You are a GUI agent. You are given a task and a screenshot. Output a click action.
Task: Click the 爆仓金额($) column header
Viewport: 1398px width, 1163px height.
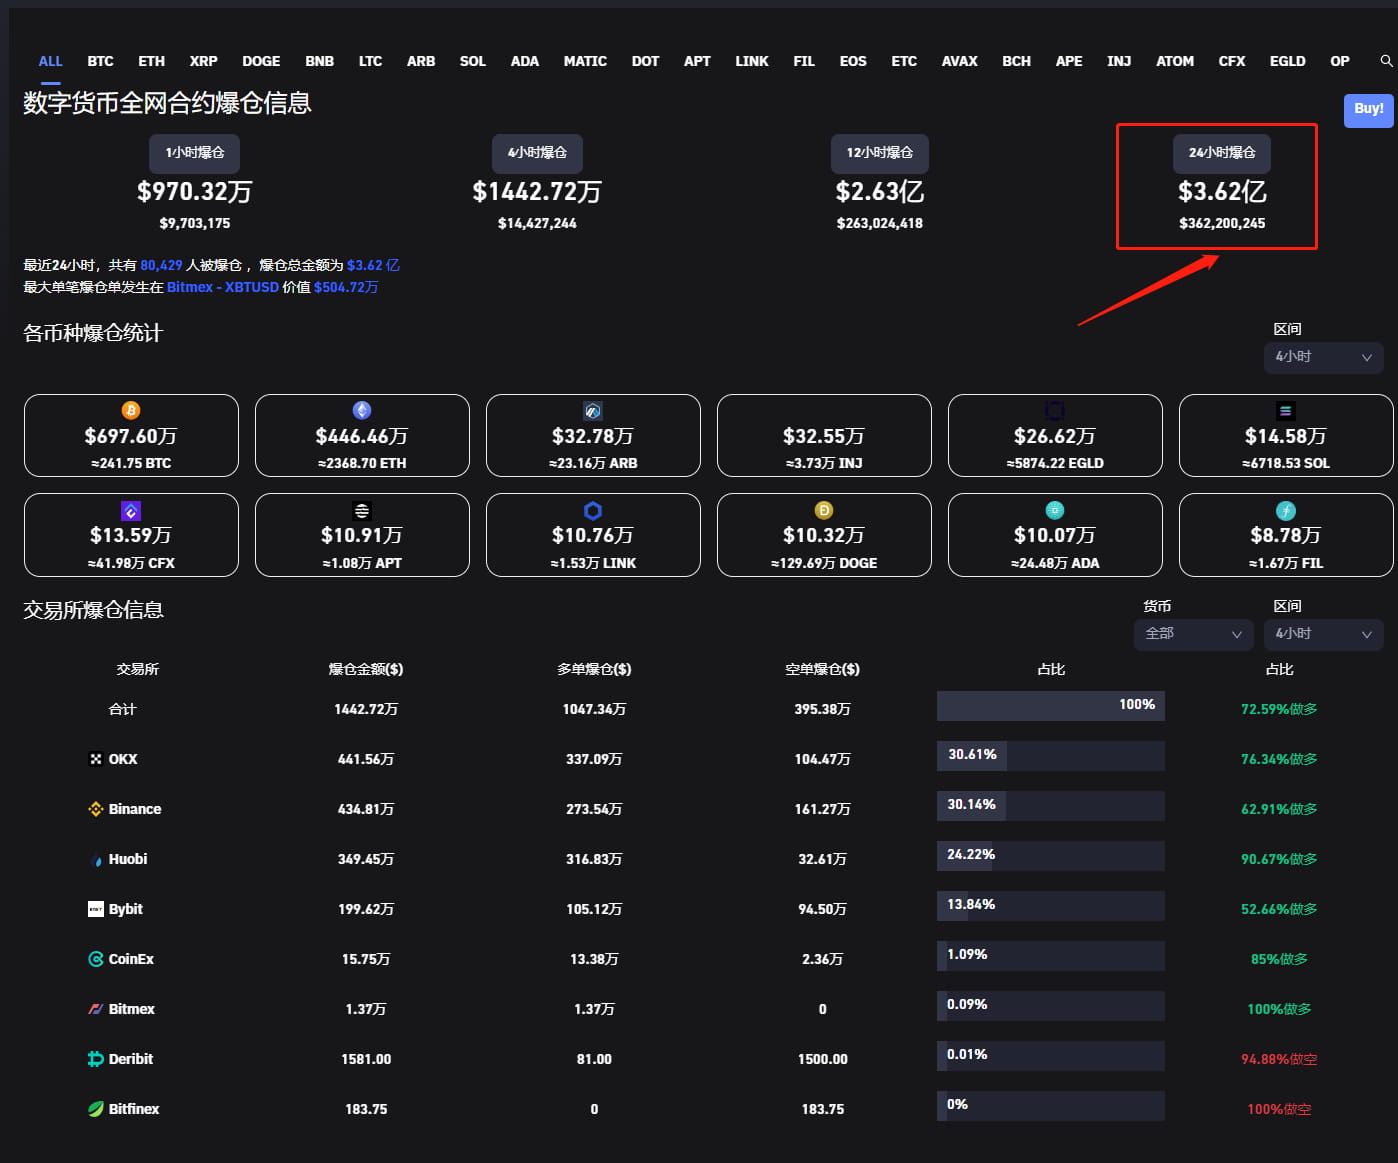point(366,669)
